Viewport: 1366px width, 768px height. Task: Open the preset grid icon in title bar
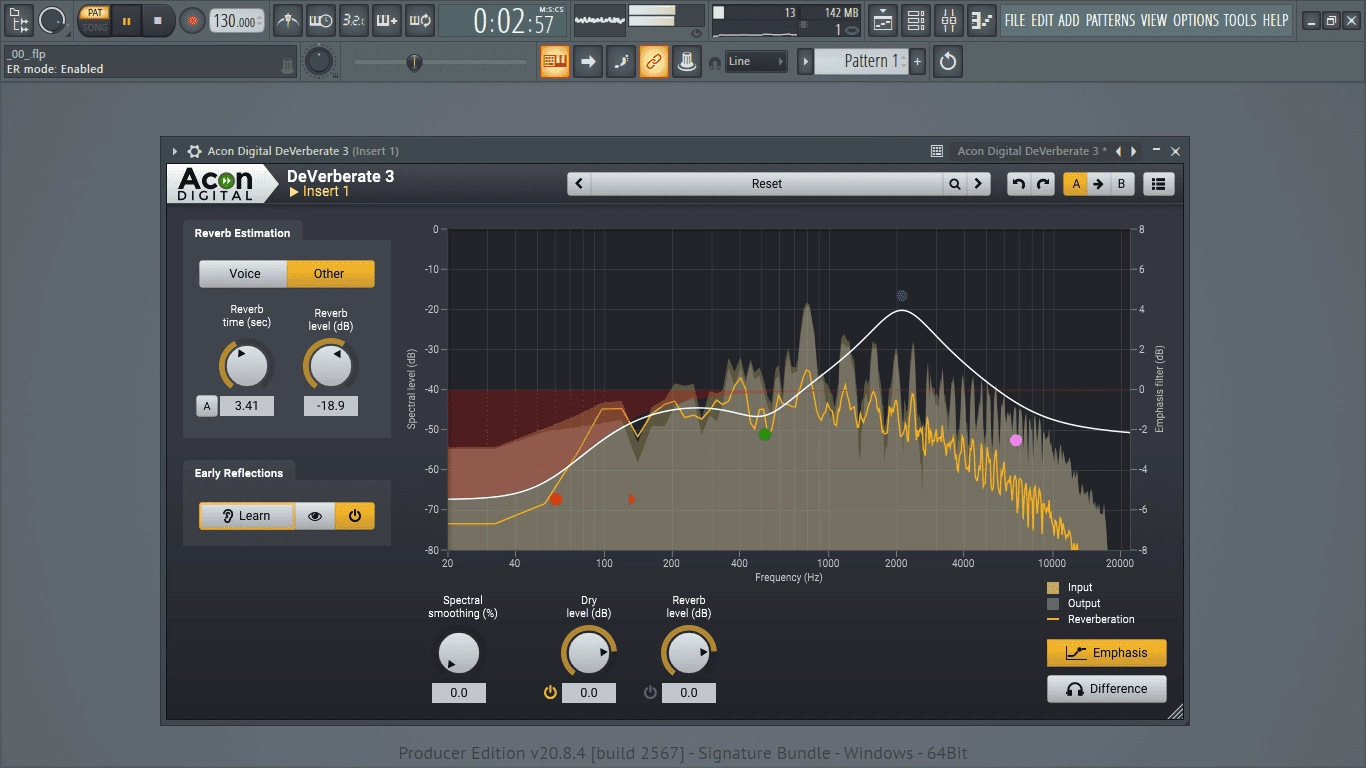[937, 151]
